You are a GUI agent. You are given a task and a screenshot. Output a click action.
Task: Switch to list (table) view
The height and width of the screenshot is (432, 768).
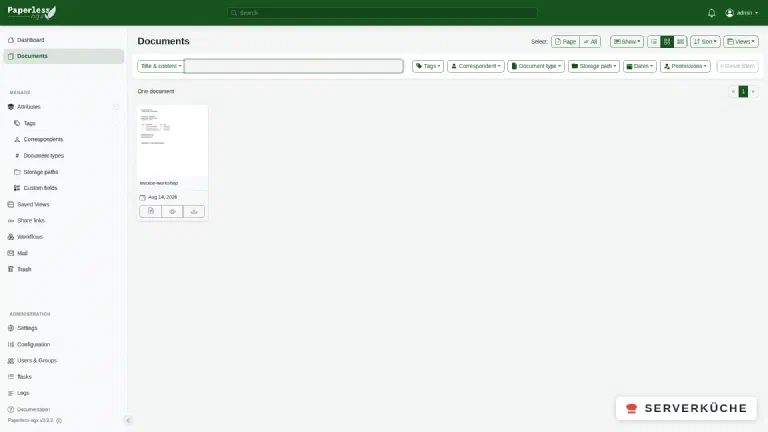tap(654, 42)
